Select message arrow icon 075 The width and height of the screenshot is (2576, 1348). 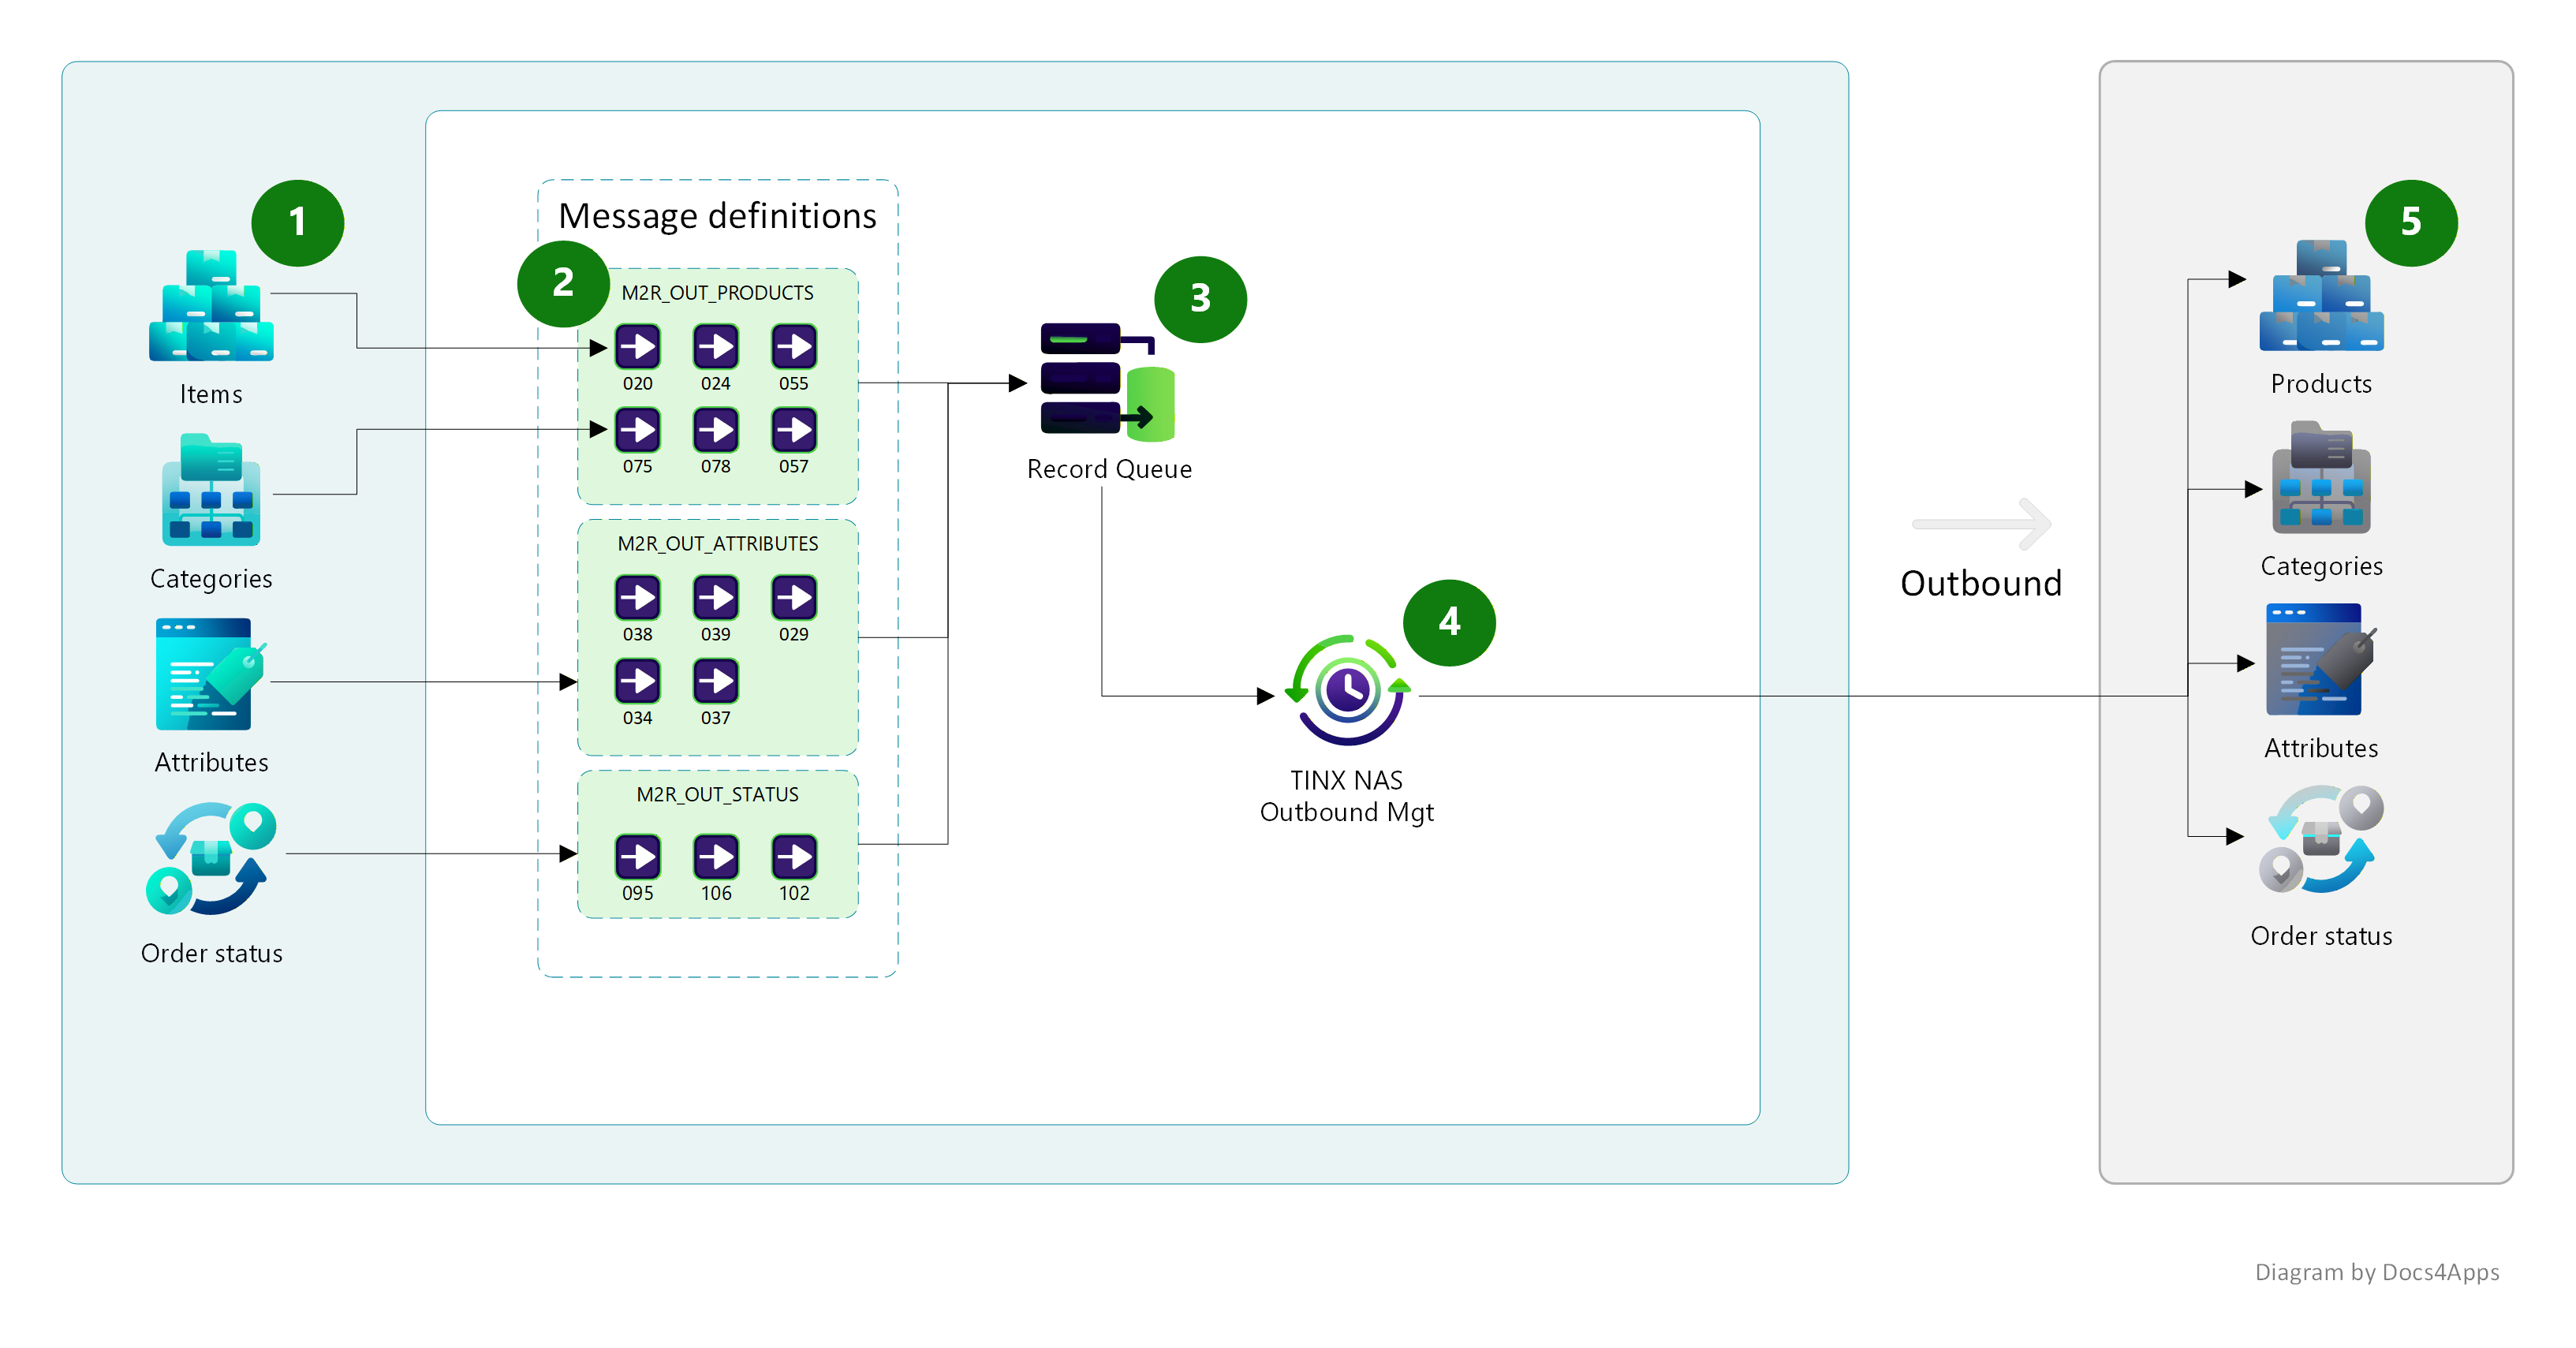pos(637,430)
